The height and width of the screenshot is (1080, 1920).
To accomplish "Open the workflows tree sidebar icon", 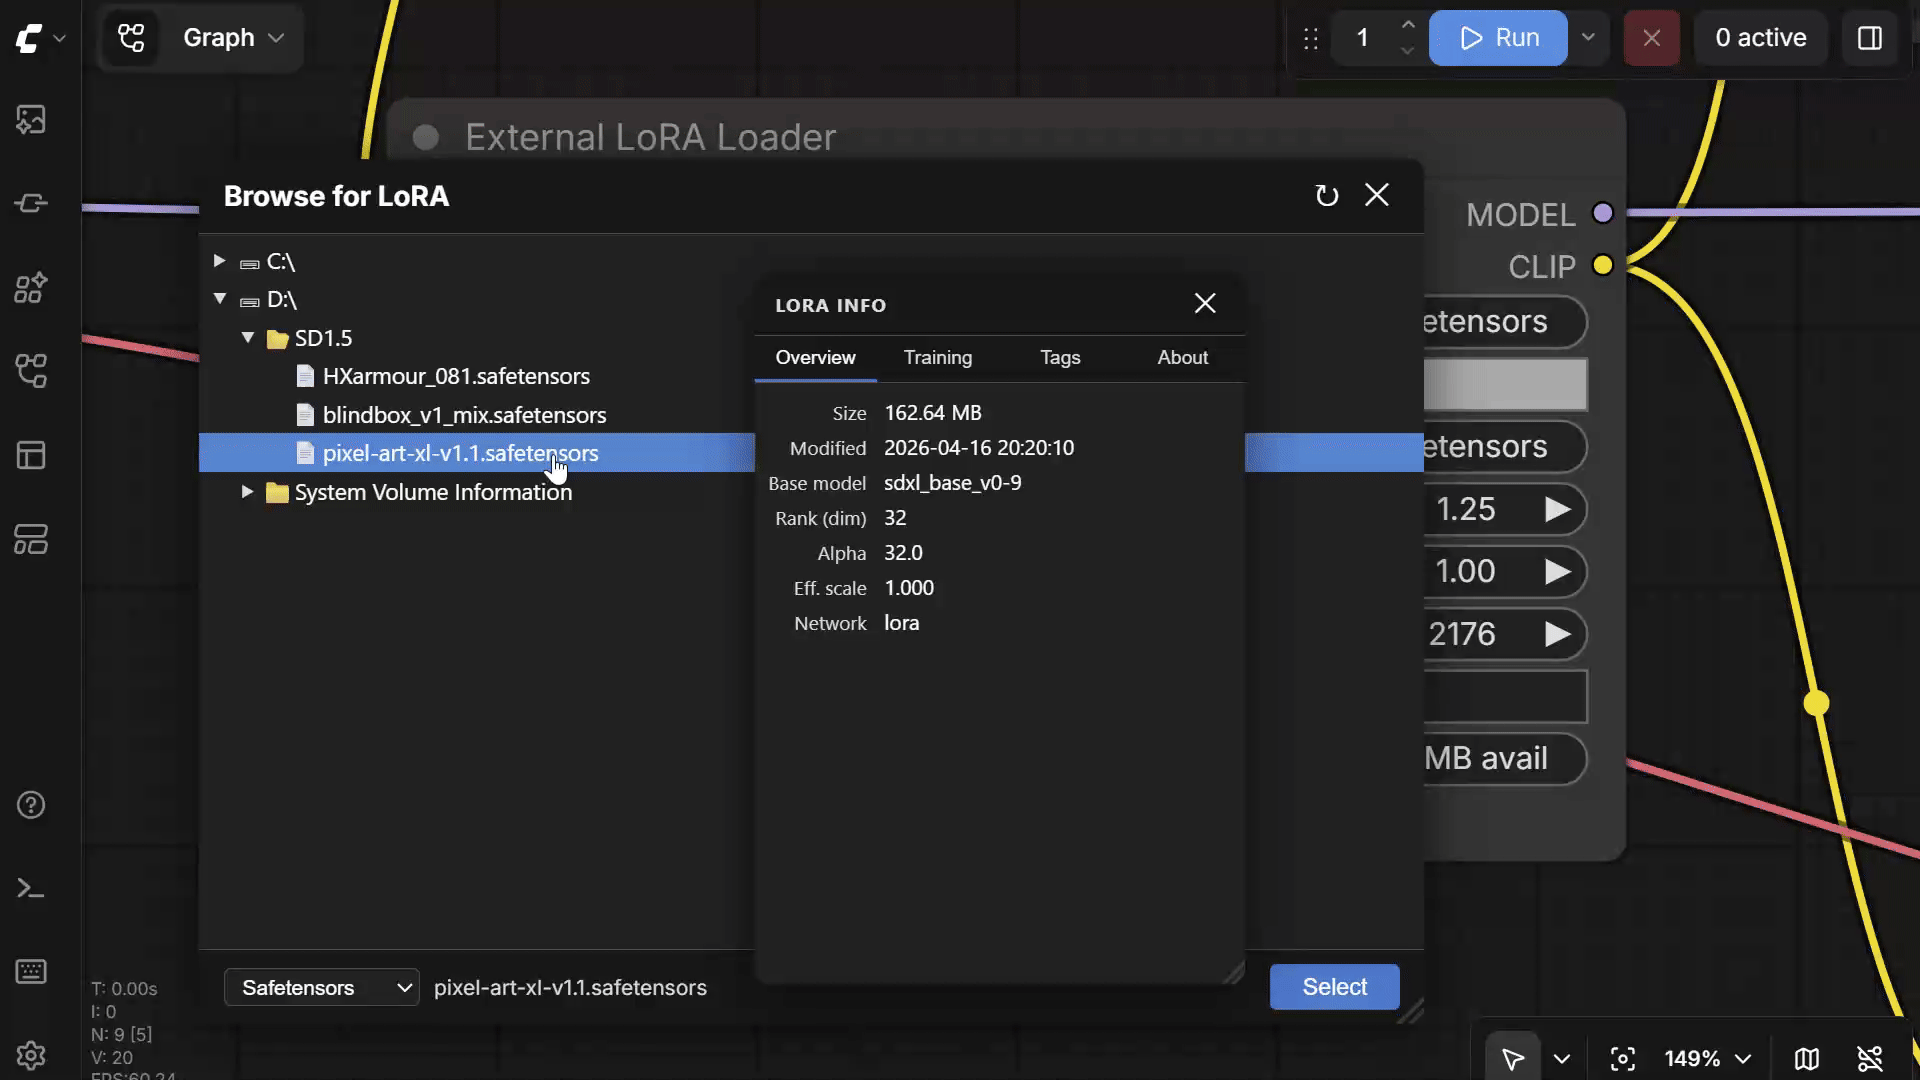I will (31, 372).
